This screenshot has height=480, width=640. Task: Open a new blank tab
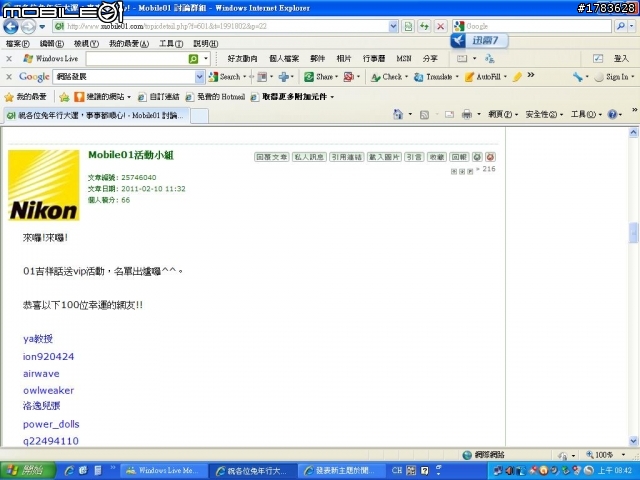(x=200, y=116)
